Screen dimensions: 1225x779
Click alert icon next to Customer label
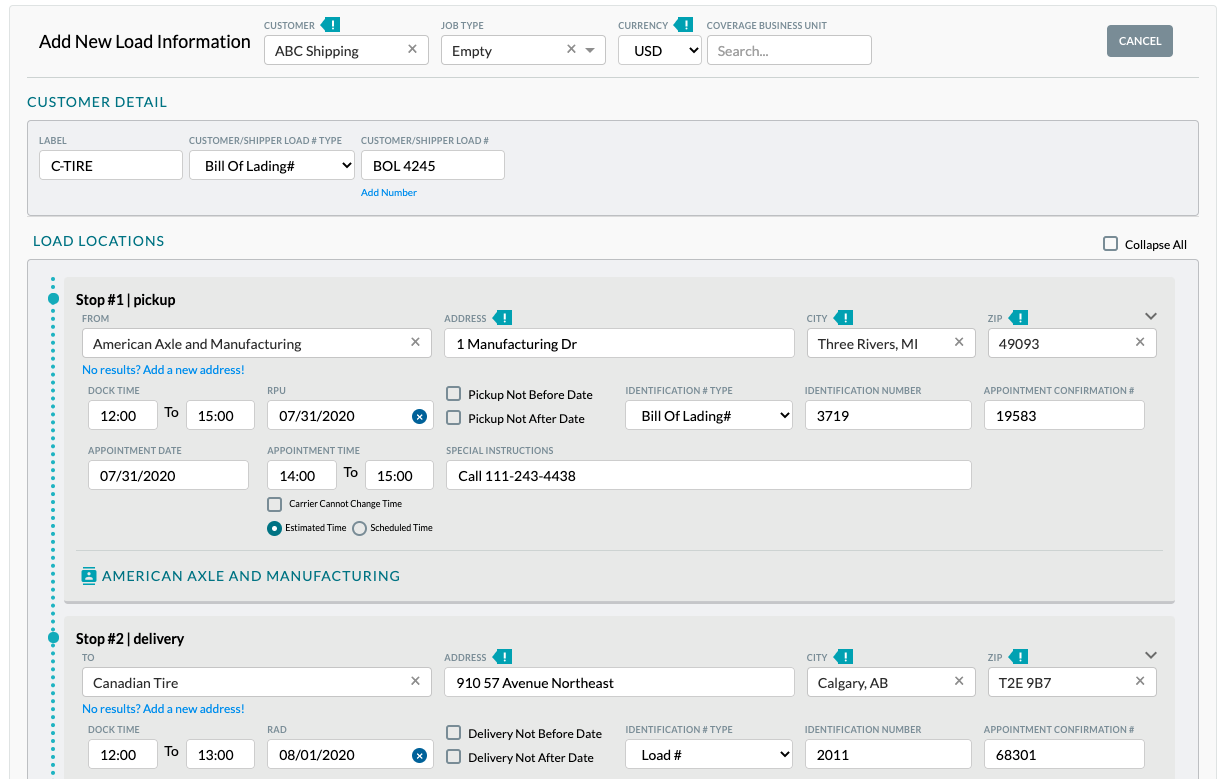(331, 25)
